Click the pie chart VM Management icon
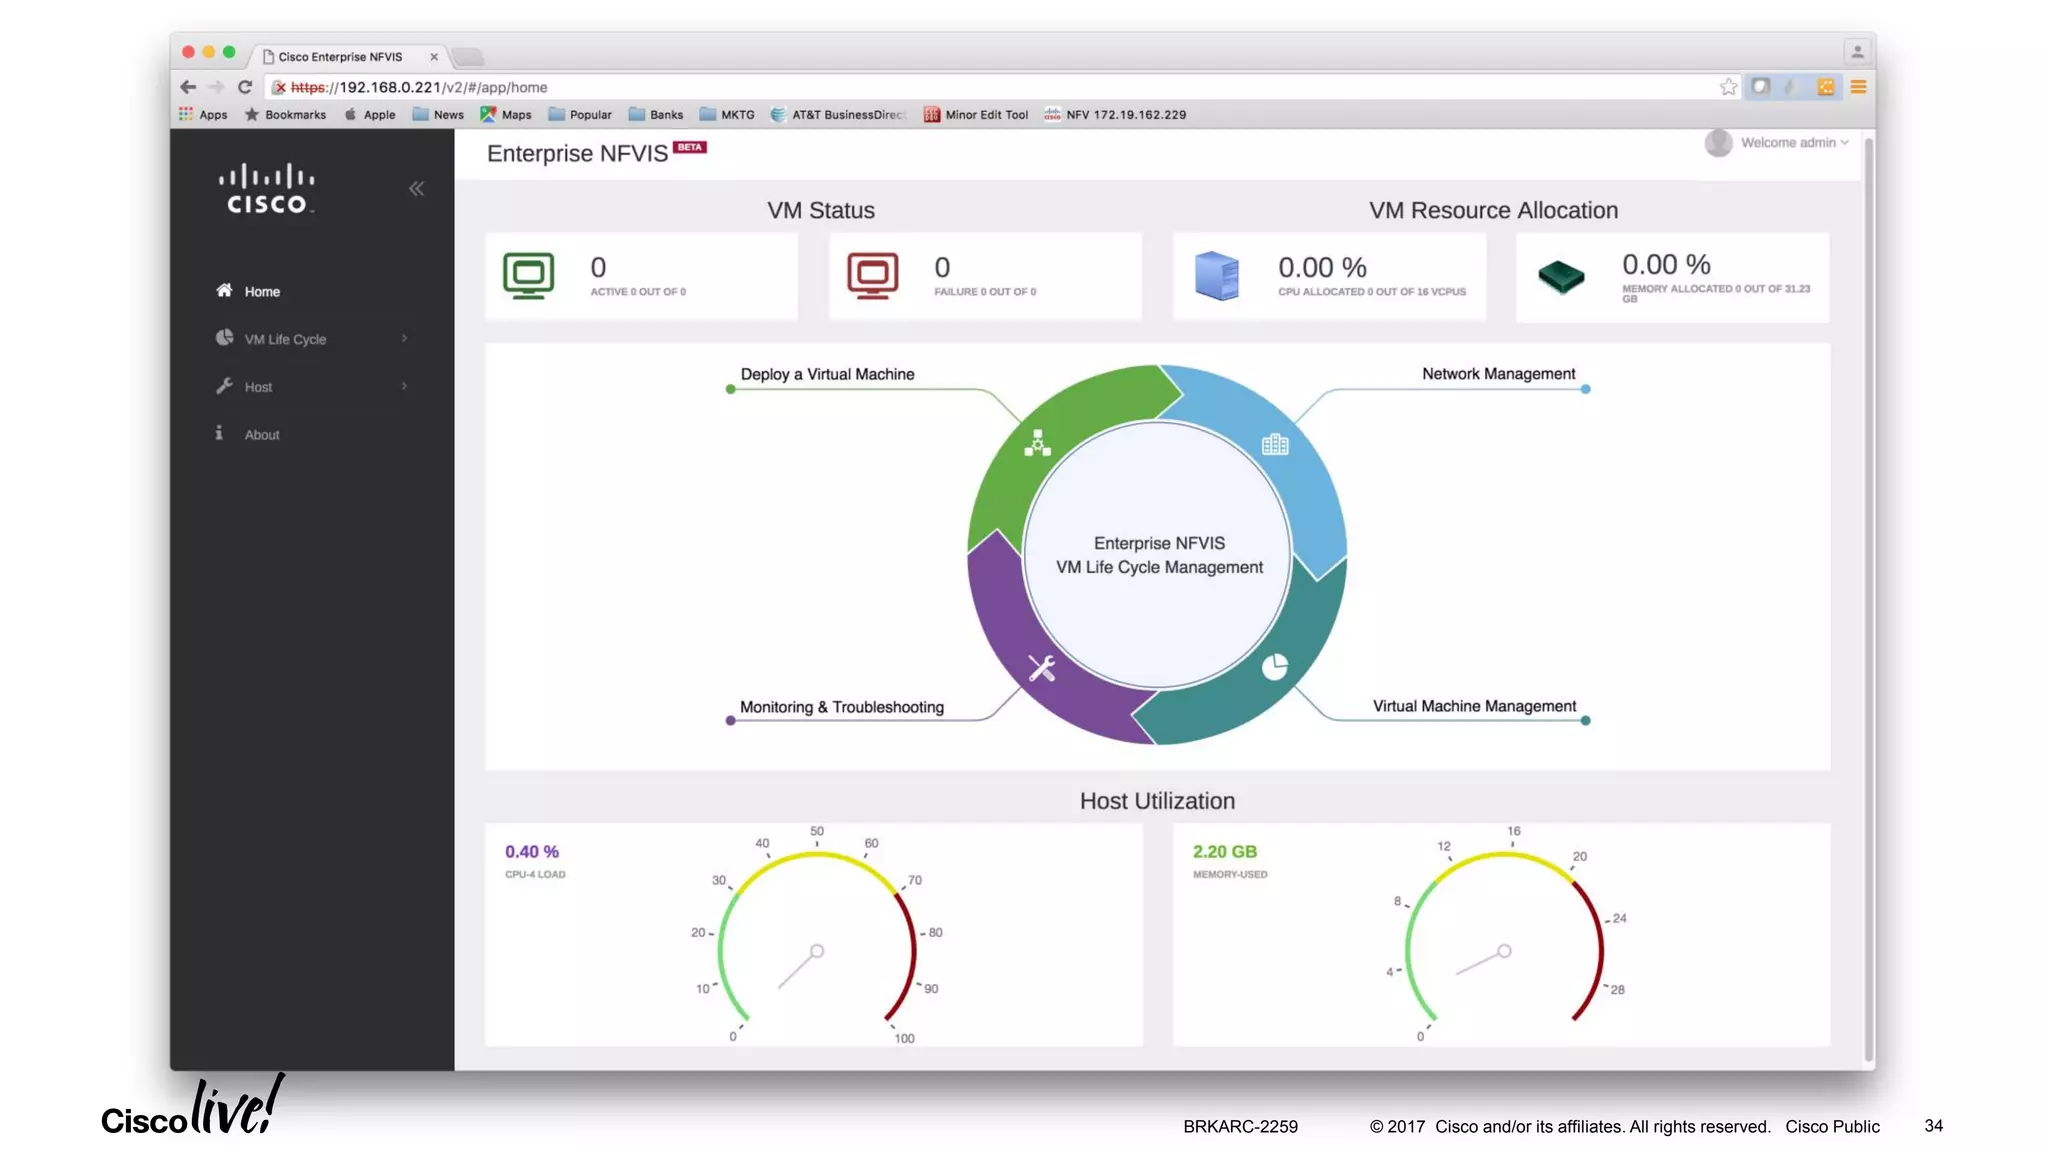2048x1152 pixels. [x=1274, y=667]
